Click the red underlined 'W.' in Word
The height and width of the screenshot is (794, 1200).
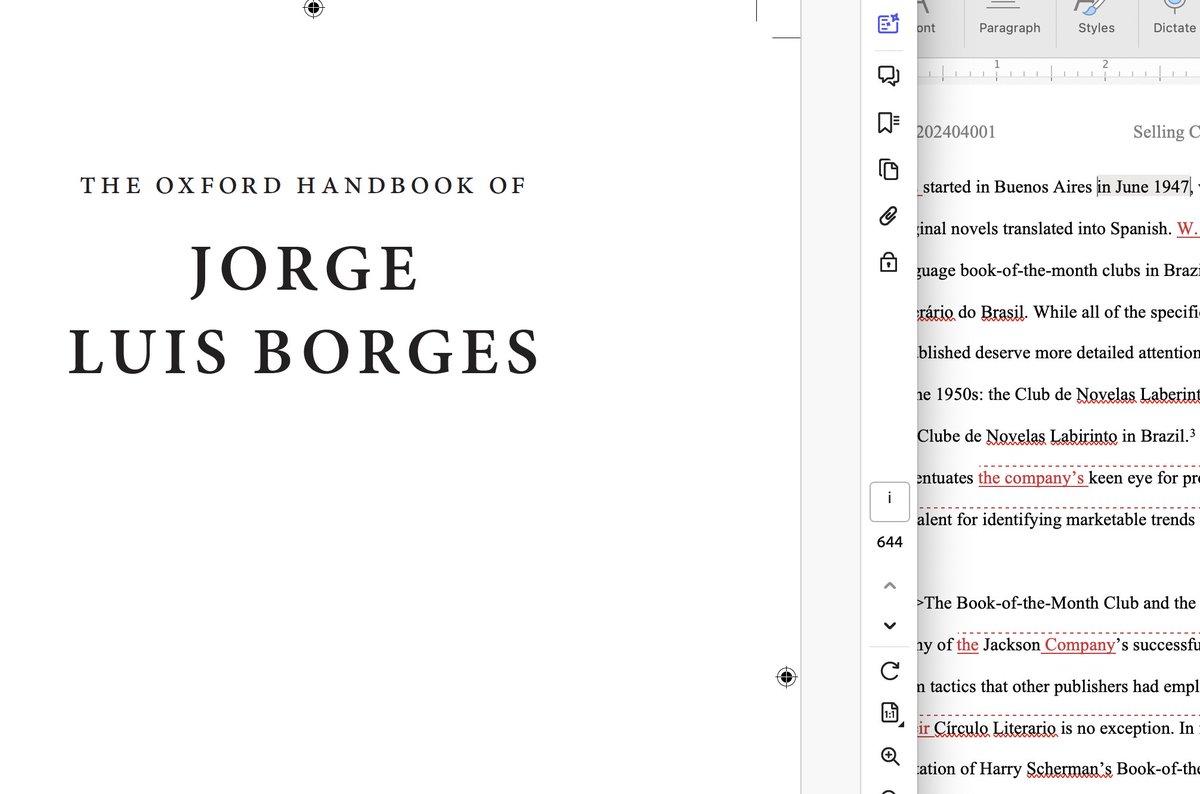tap(1187, 228)
